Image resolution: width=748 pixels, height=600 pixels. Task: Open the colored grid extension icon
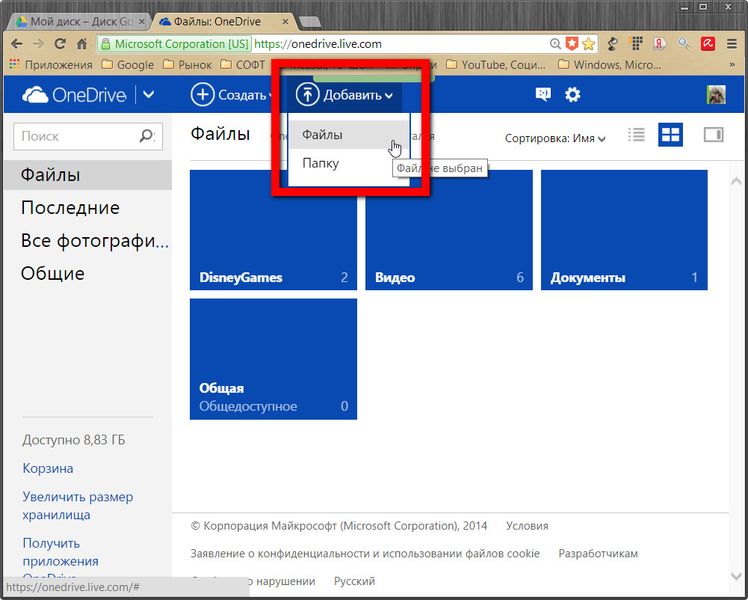636,44
